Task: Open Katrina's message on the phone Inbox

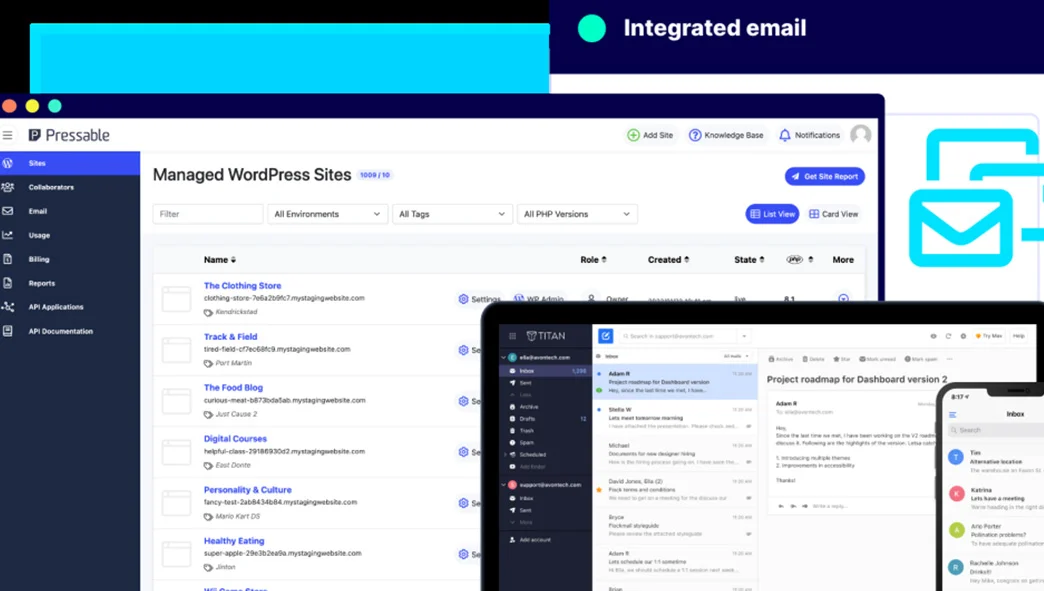Action: point(995,498)
